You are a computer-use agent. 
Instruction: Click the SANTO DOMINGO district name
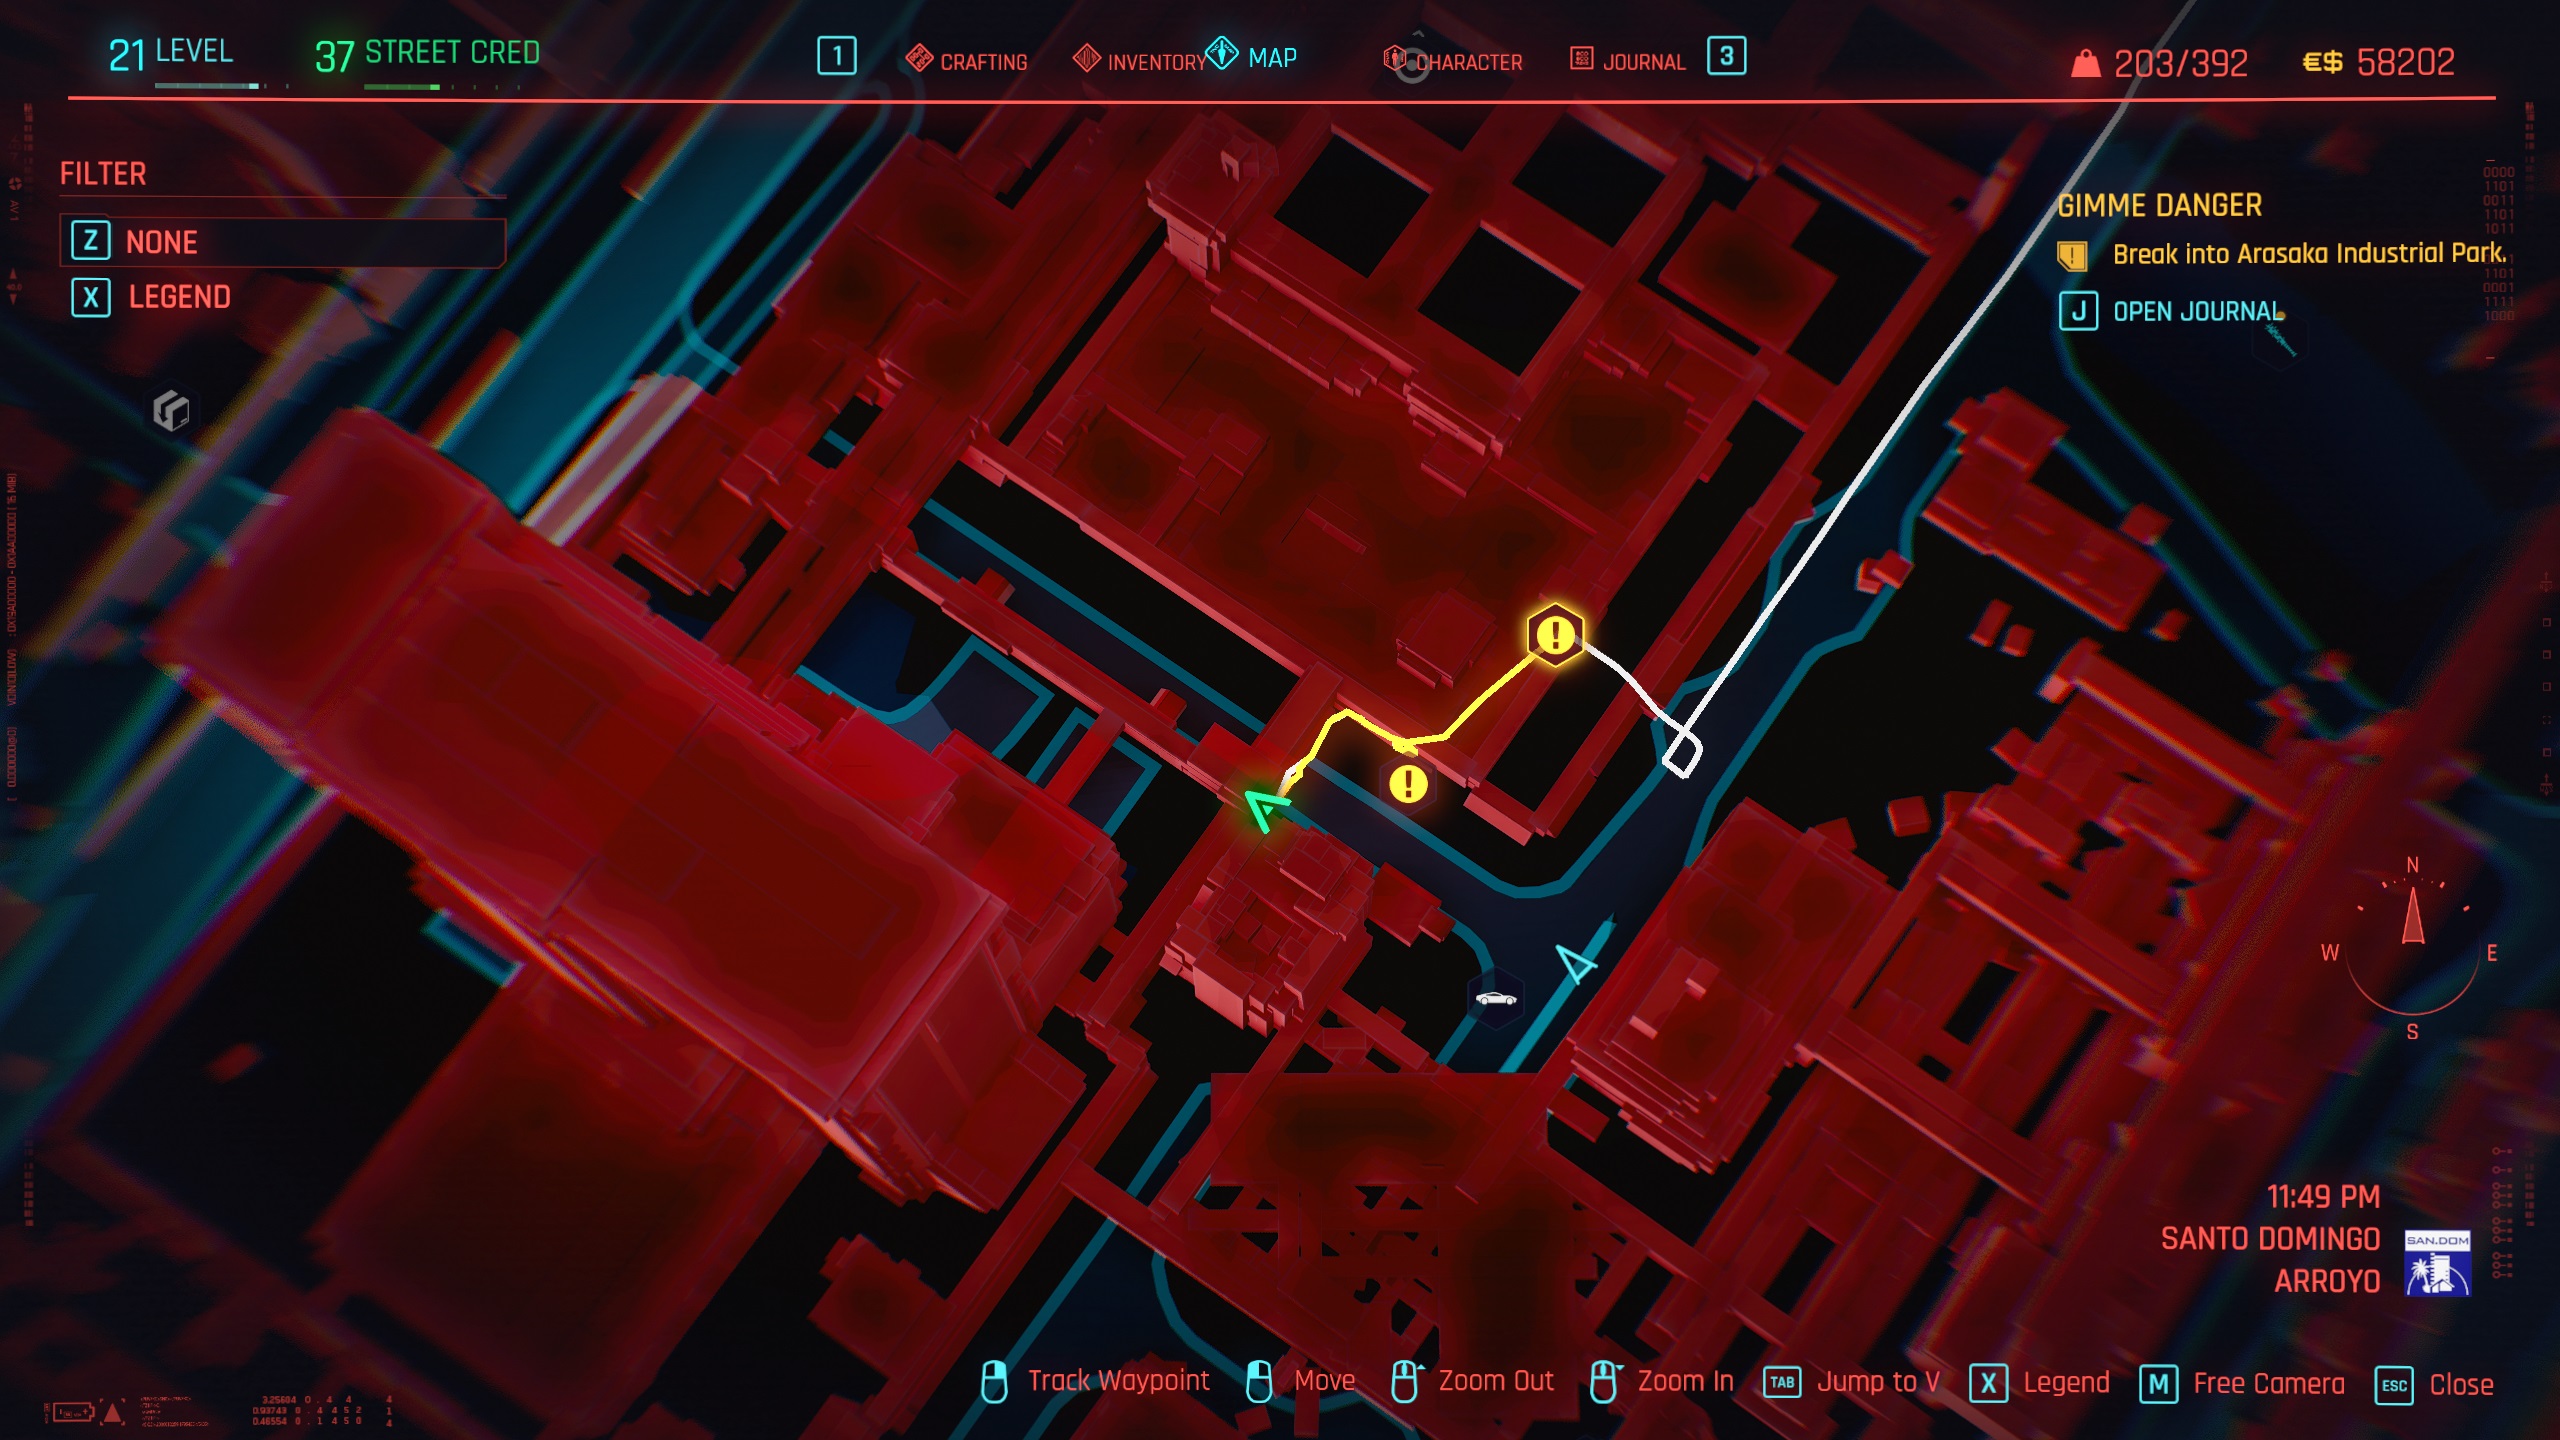click(2270, 1239)
